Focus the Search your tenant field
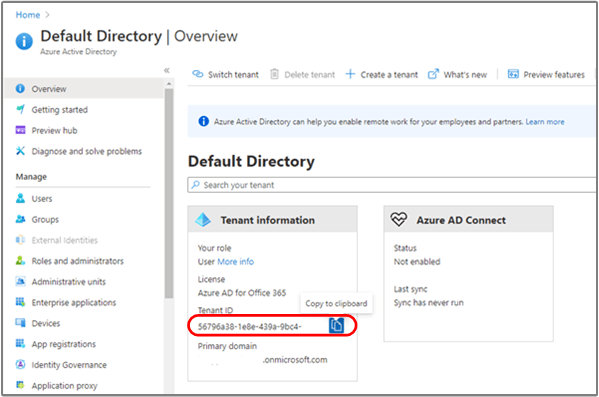 [x=393, y=185]
